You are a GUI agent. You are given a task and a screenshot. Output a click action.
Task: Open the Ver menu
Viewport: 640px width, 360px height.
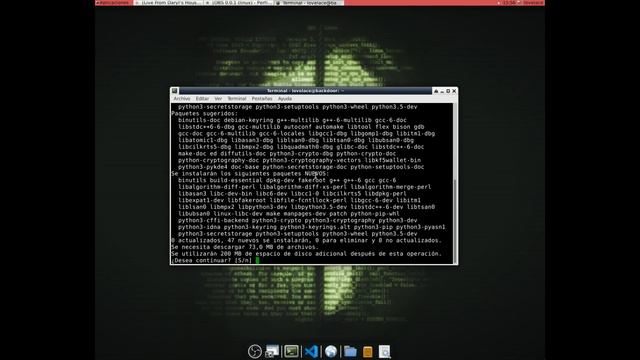tap(218, 99)
